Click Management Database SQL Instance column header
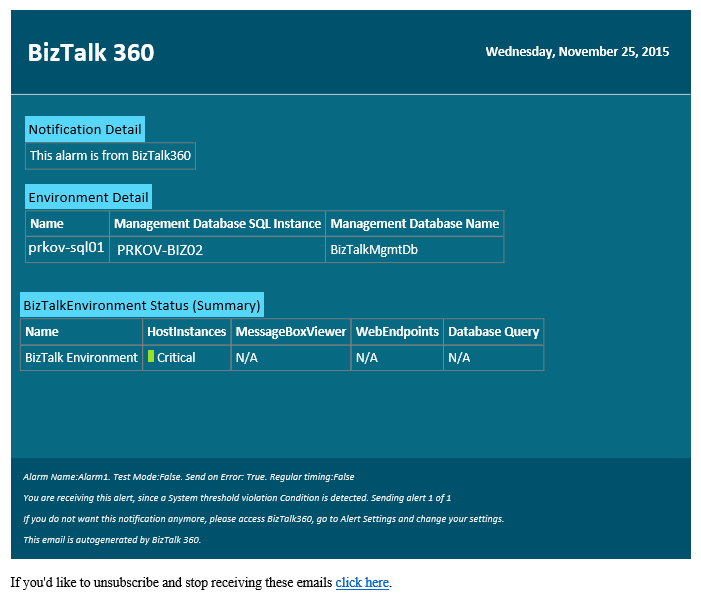Screen dimensions: 701x597 (218, 223)
